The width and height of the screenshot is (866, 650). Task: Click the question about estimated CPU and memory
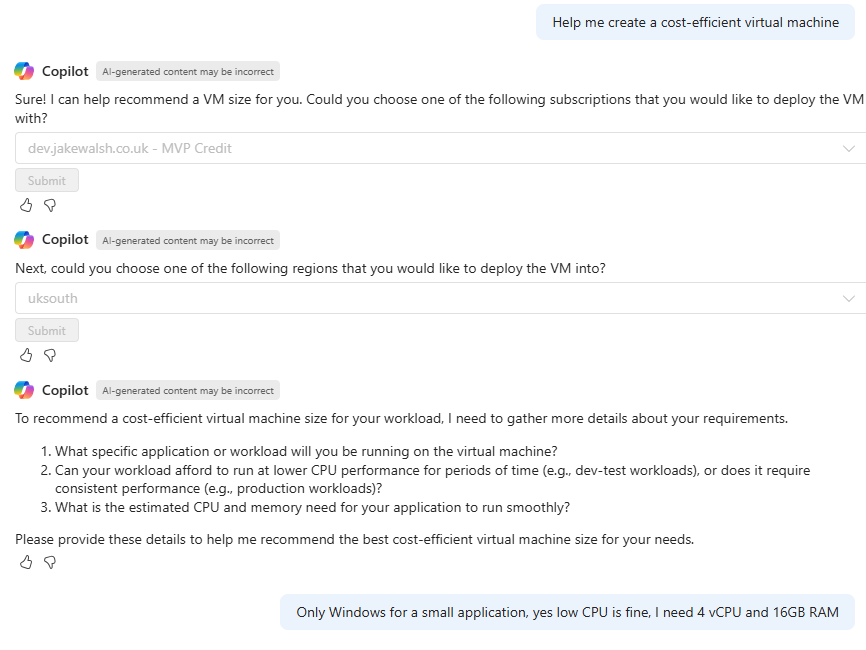coord(312,507)
